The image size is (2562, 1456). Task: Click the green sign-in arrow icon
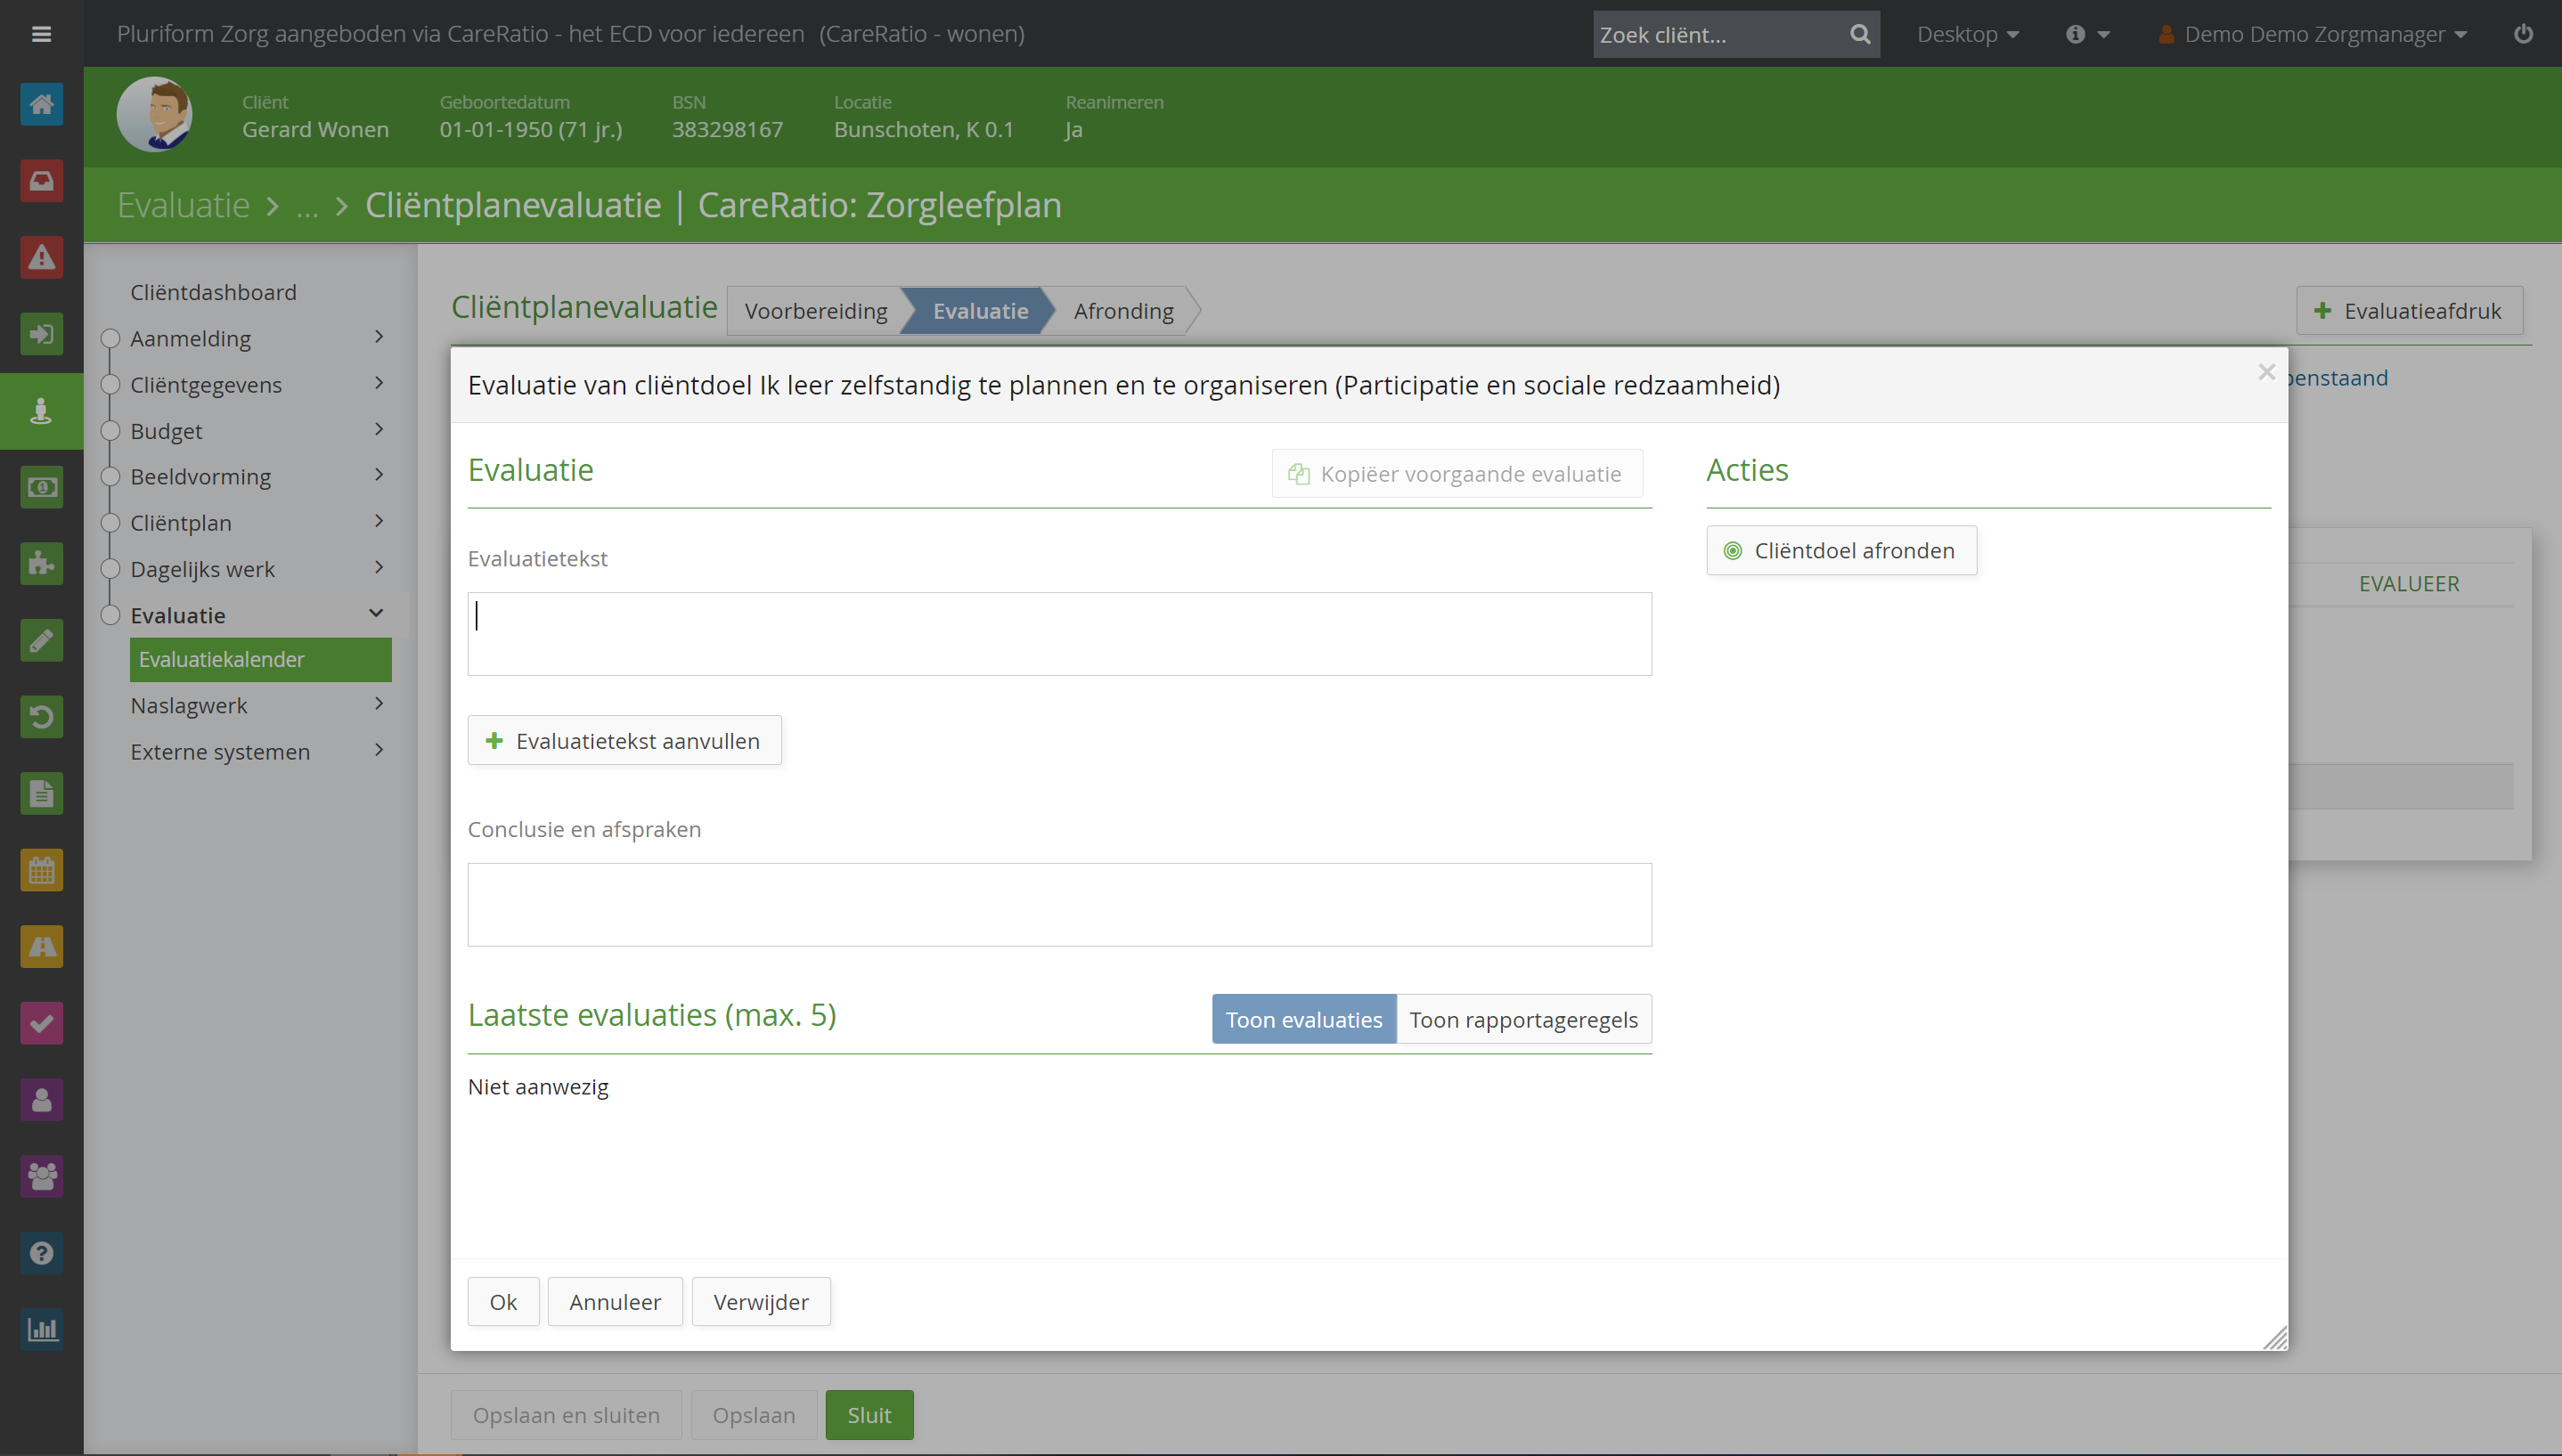[x=41, y=334]
